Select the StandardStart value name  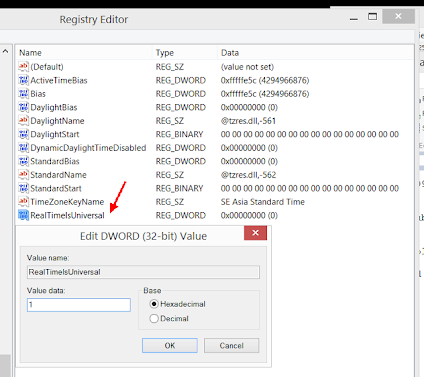tap(56, 188)
